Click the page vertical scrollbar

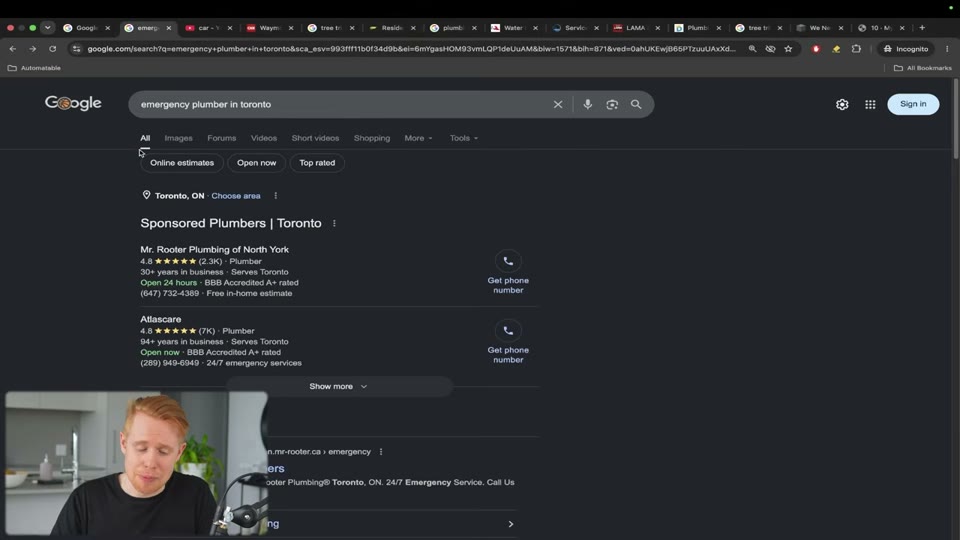[x=956, y=119]
